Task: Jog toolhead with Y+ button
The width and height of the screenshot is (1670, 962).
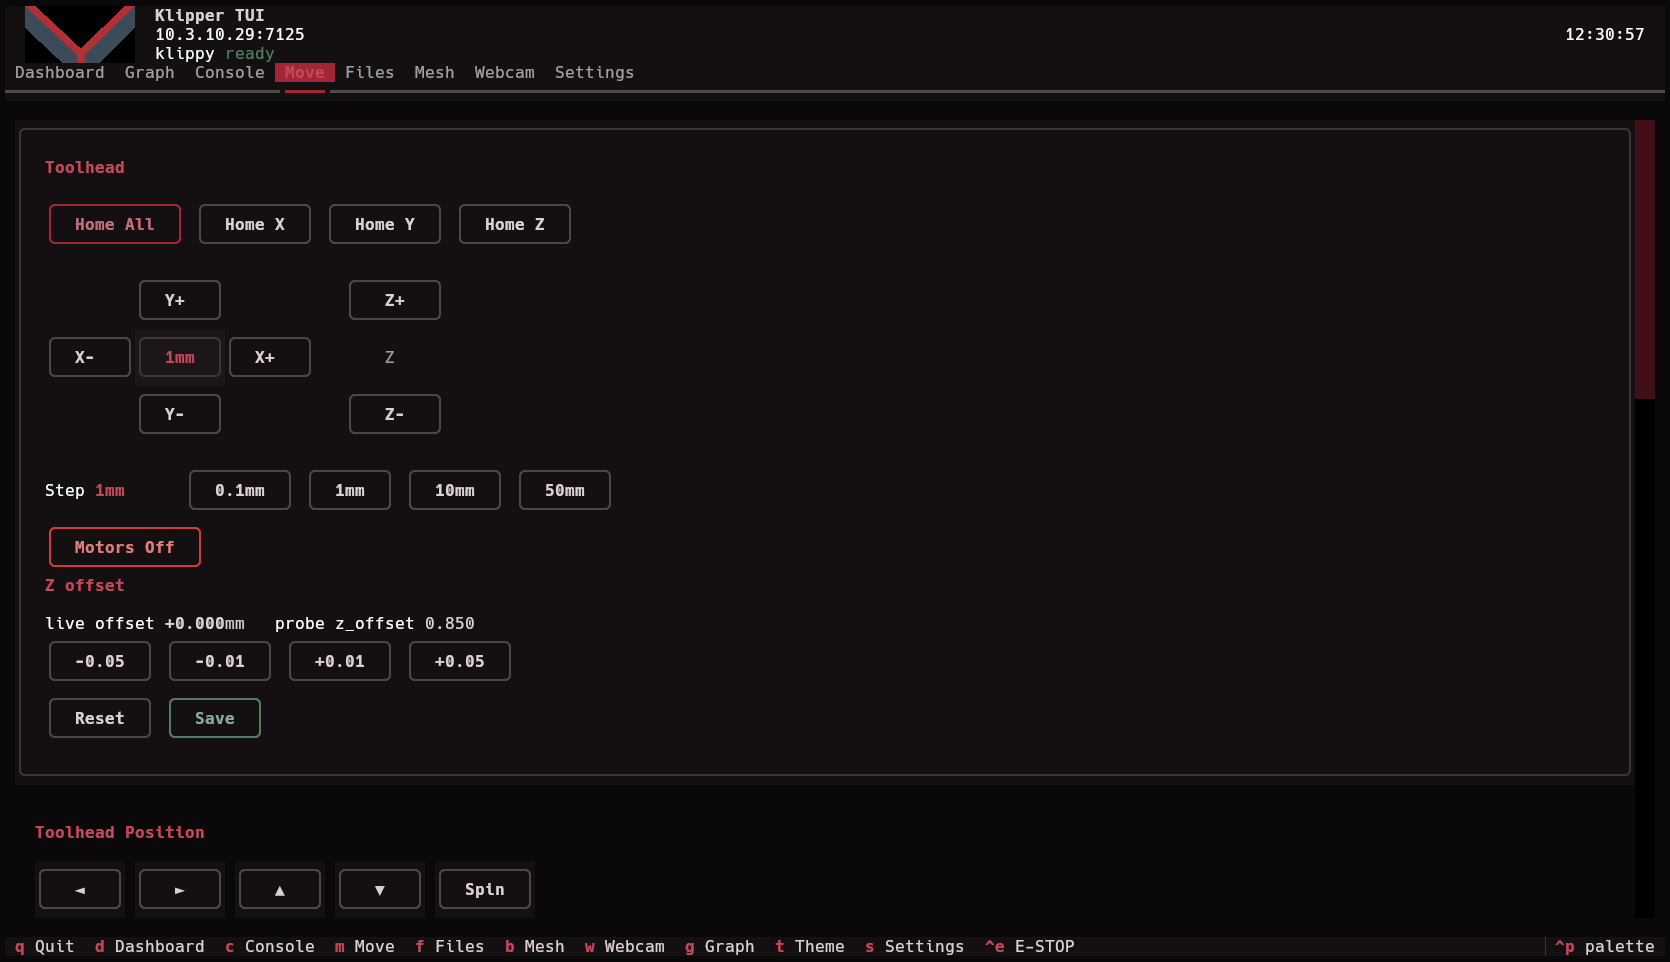Action: pyautogui.click(x=180, y=300)
